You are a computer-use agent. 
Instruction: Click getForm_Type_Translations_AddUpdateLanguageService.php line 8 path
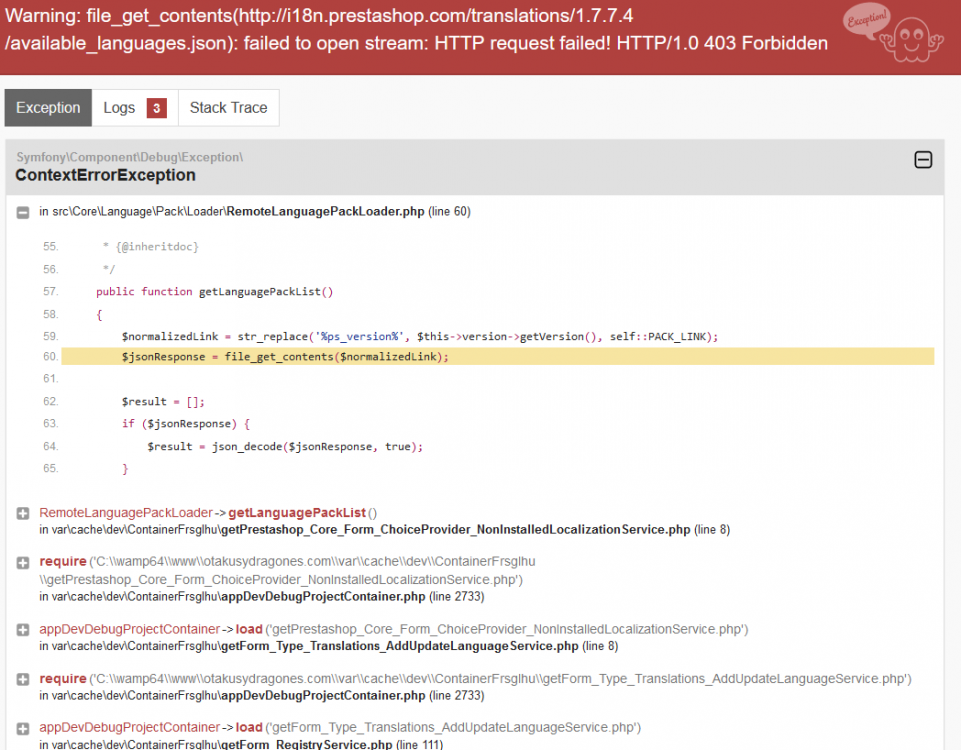point(329,646)
